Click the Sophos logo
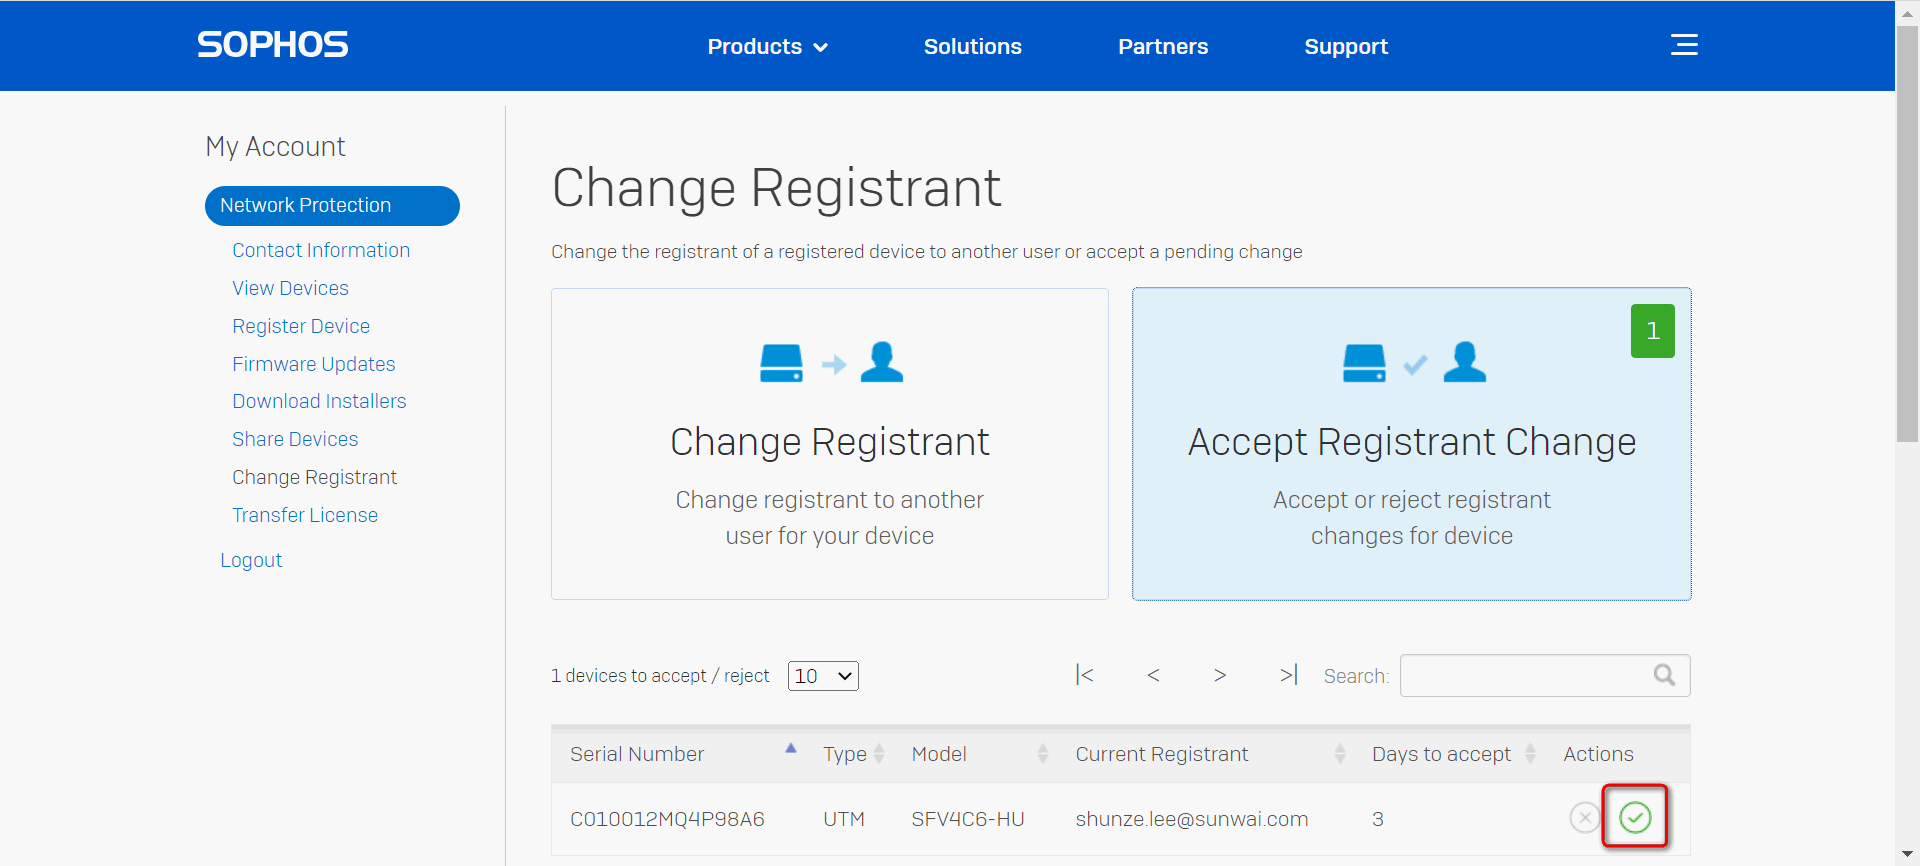1920x866 pixels. click(272, 45)
